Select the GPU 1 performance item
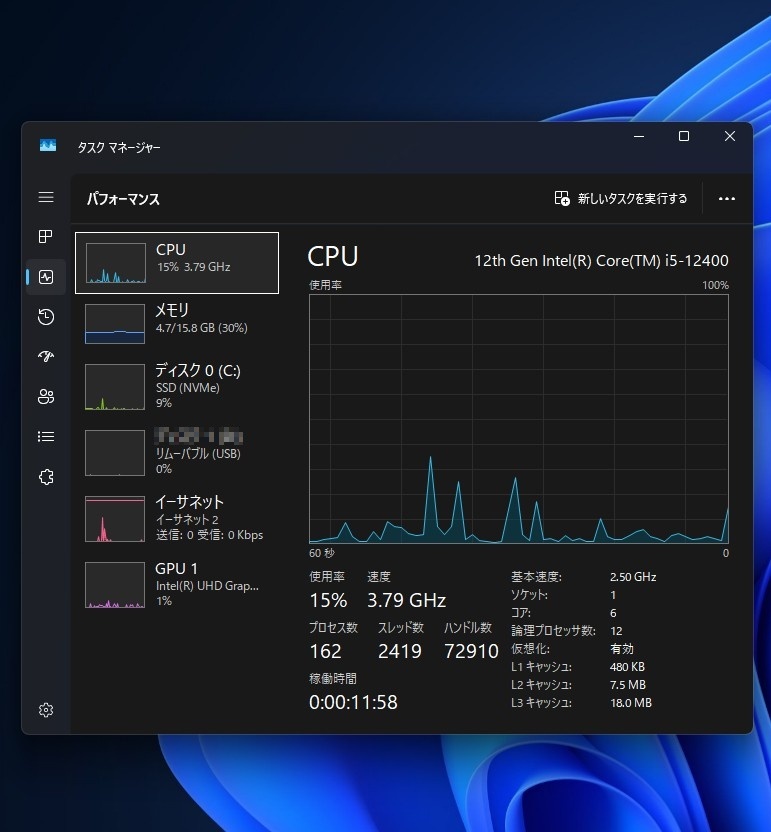The width and height of the screenshot is (771, 832). pos(177,584)
